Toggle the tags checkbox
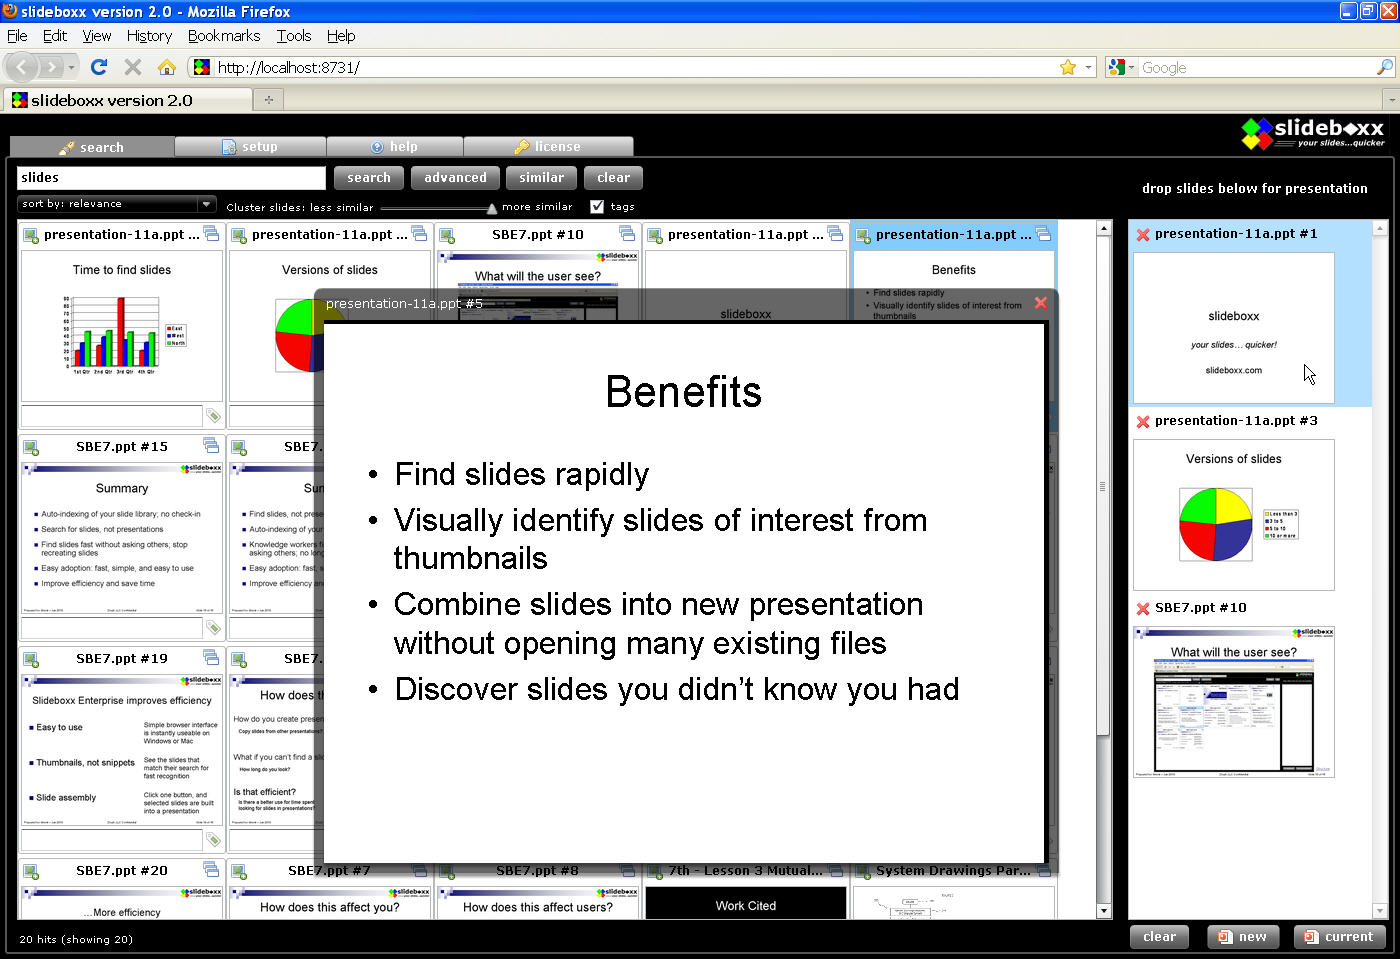The image size is (1400, 959). [x=597, y=207]
